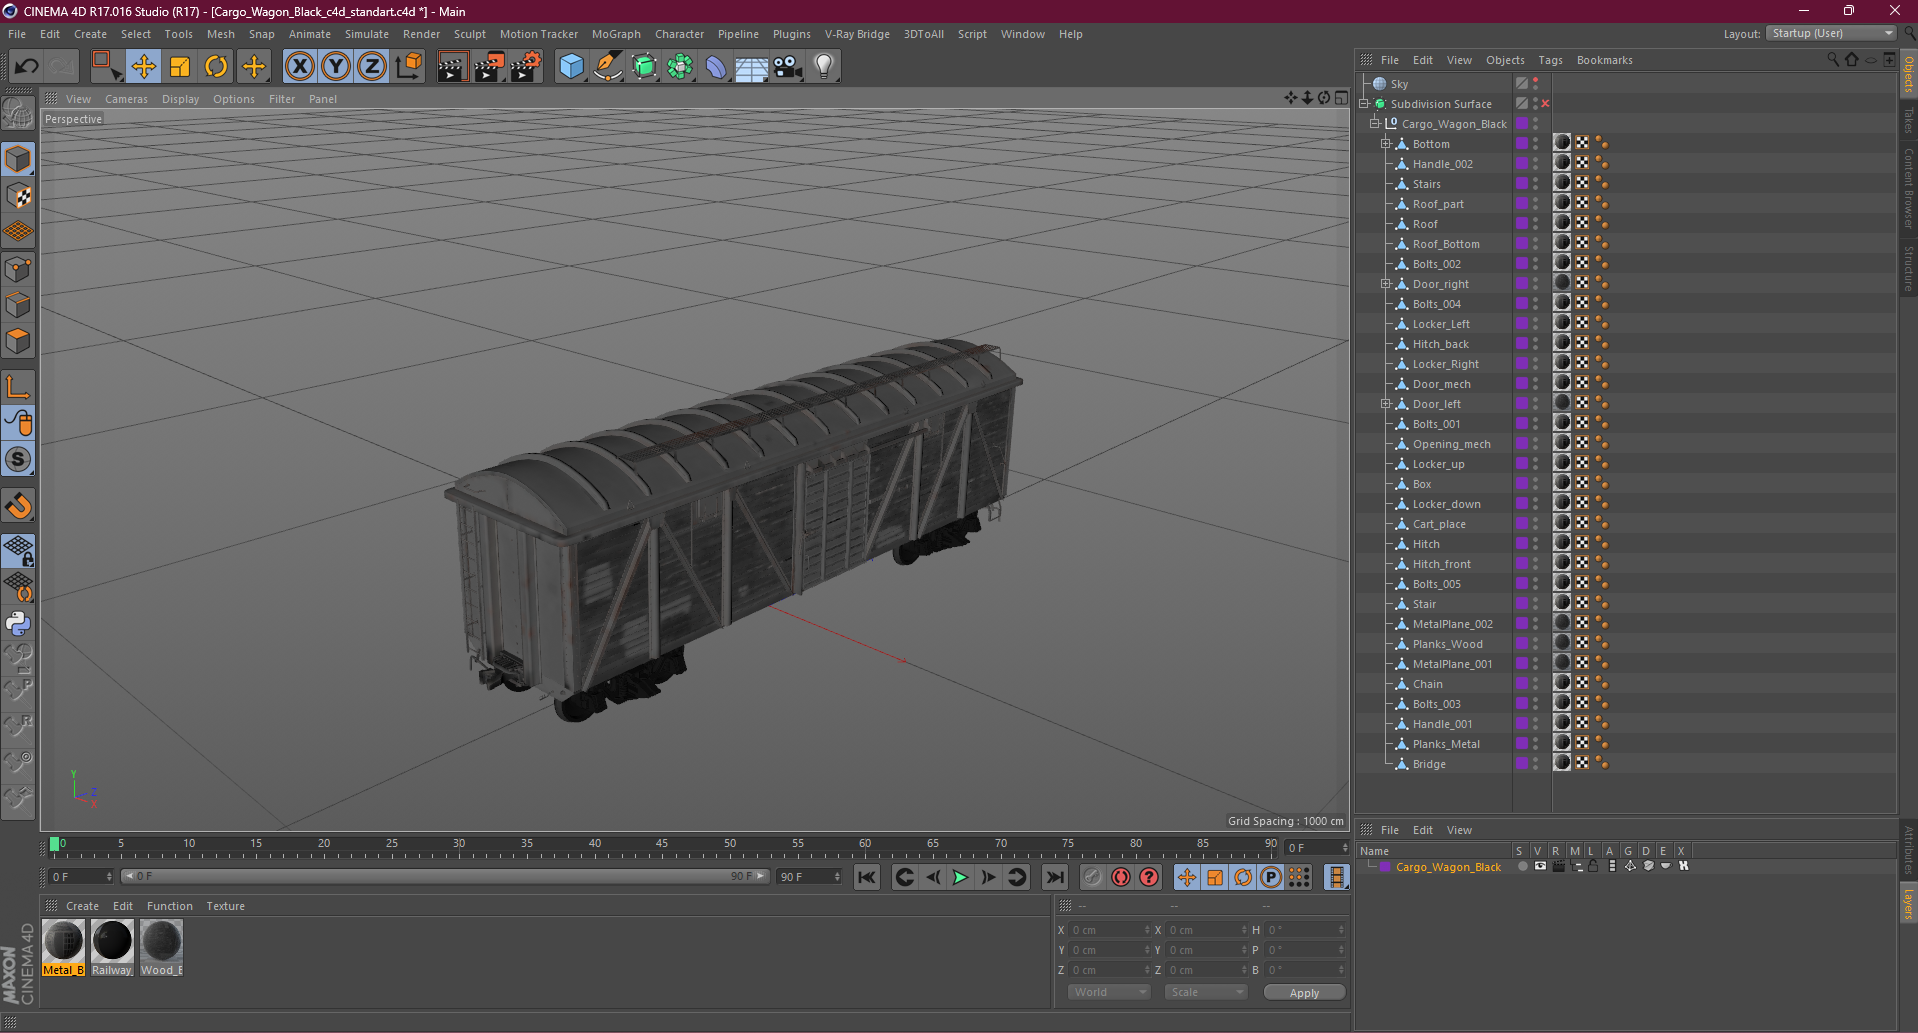Image resolution: width=1918 pixels, height=1033 pixels.
Task: Switch to Model mode
Action: (x=18, y=159)
